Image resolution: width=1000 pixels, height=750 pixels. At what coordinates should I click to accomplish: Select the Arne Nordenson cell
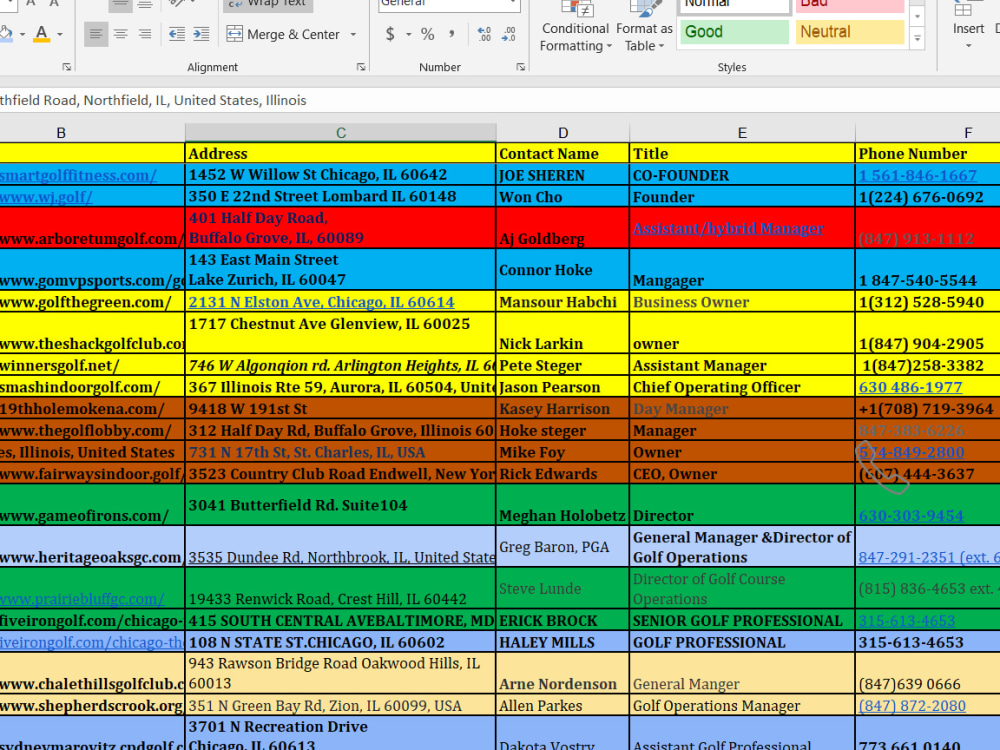click(562, 673)
